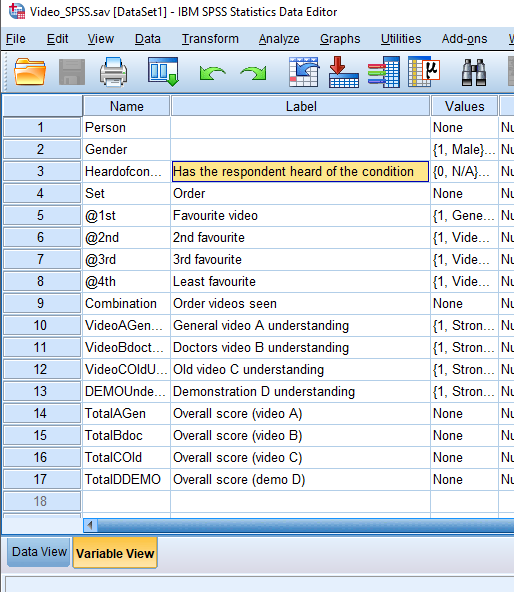Click the Go to variable icon
This screenshot has width=514, height=592.
[344, 72]
